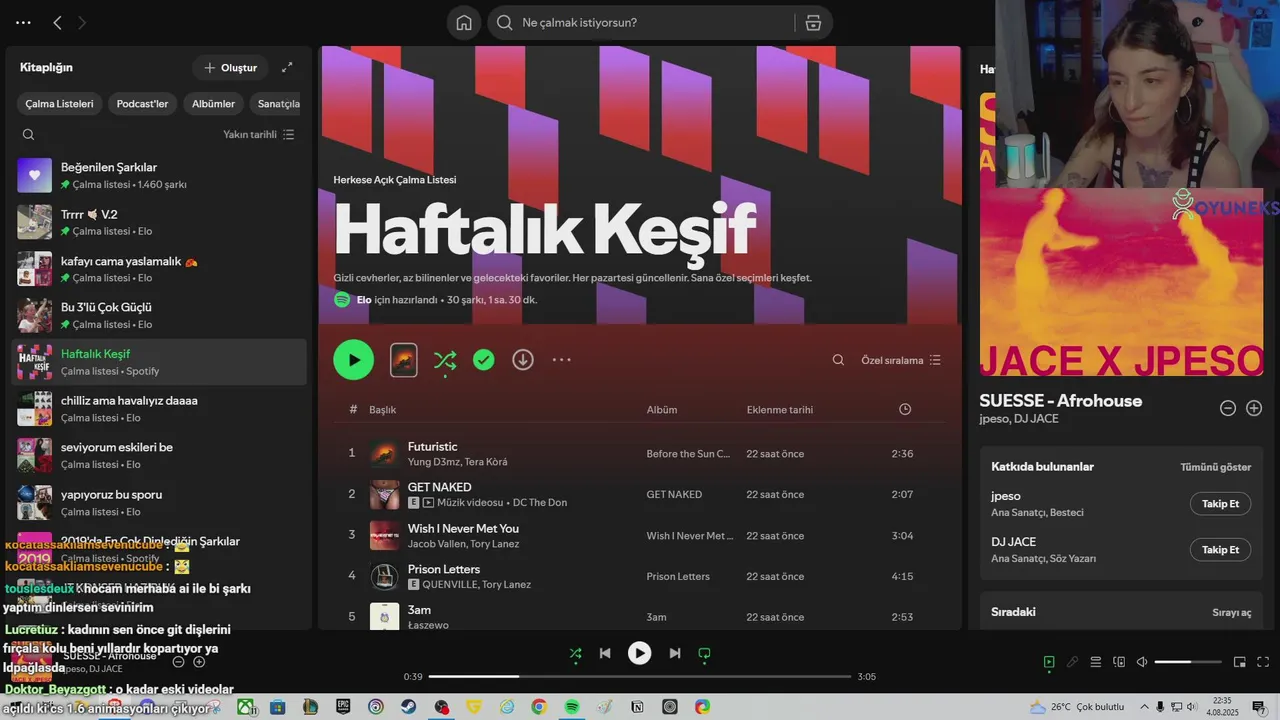1280x720 pixels.
Task: Open Trrrr V.2 playlist in library
Action: tap(161, 222)
